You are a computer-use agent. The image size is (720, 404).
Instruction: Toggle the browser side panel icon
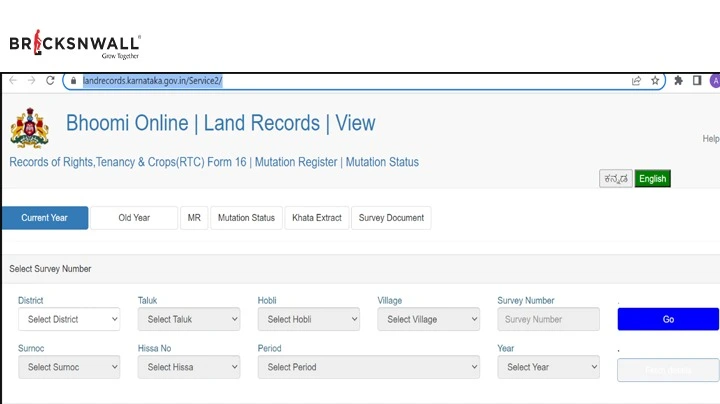(x=697, y=81)
